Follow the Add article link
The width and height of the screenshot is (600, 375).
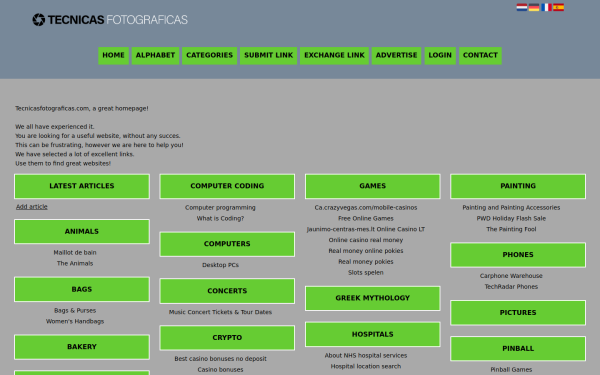click(32, 207)
